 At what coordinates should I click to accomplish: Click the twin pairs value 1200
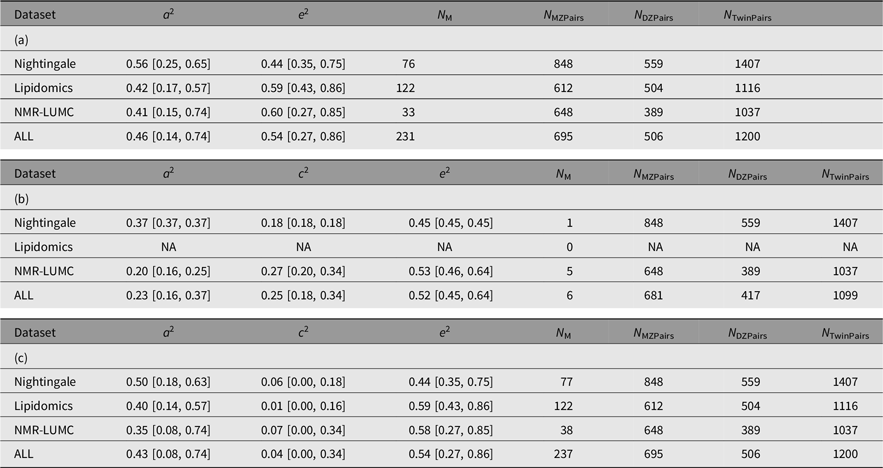[746, 136]
